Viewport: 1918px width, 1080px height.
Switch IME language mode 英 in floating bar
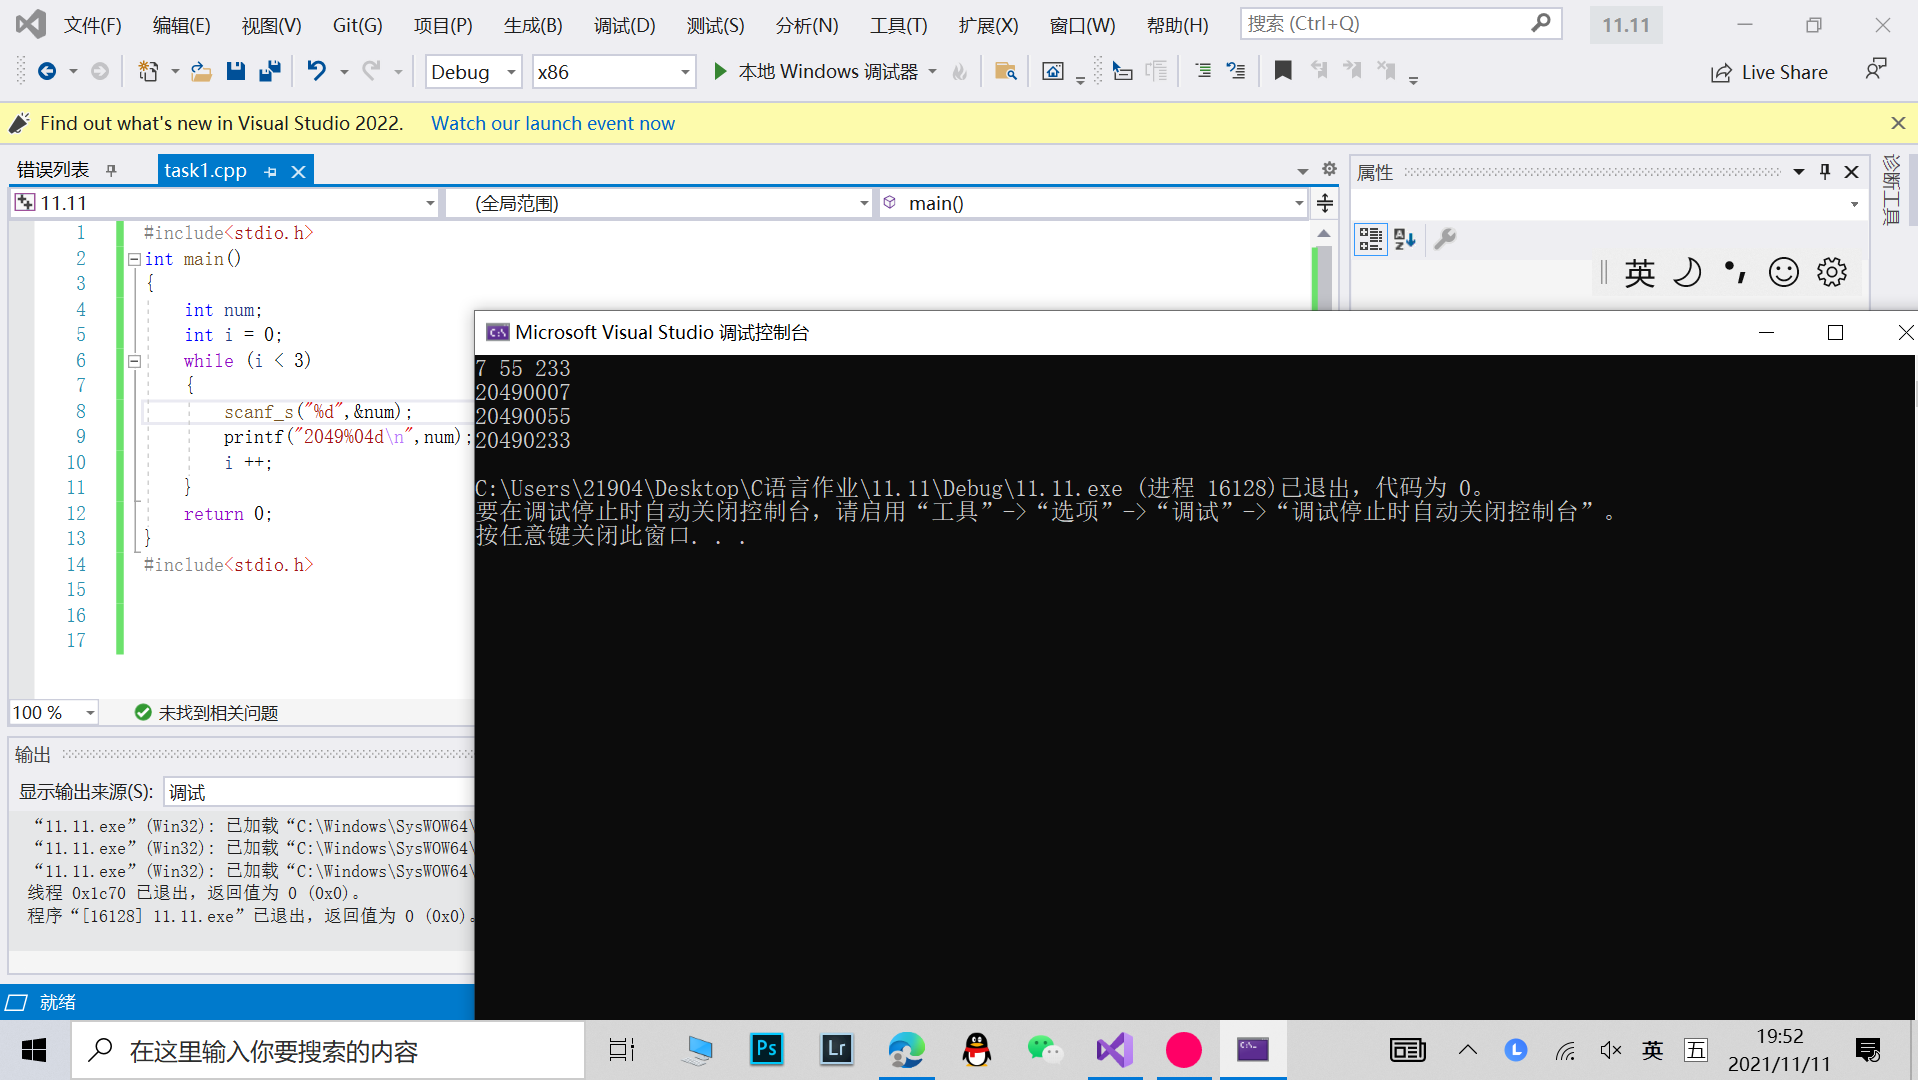(x=1640, y=272)
